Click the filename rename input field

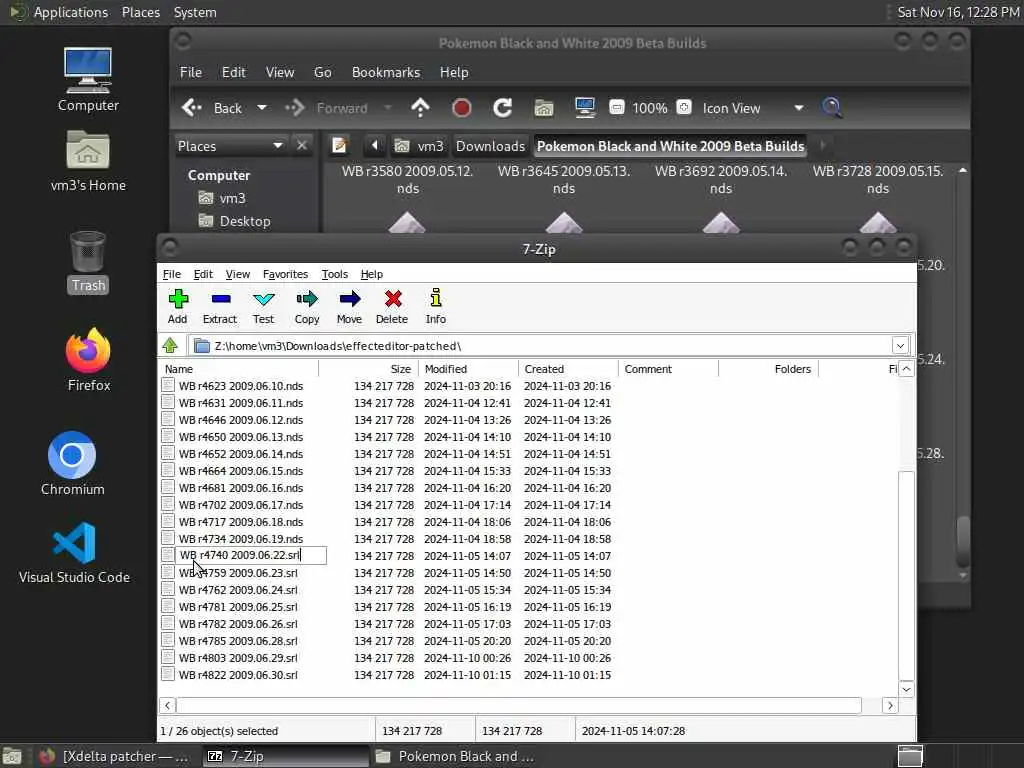pyautogui.click(x=251, y=555)
